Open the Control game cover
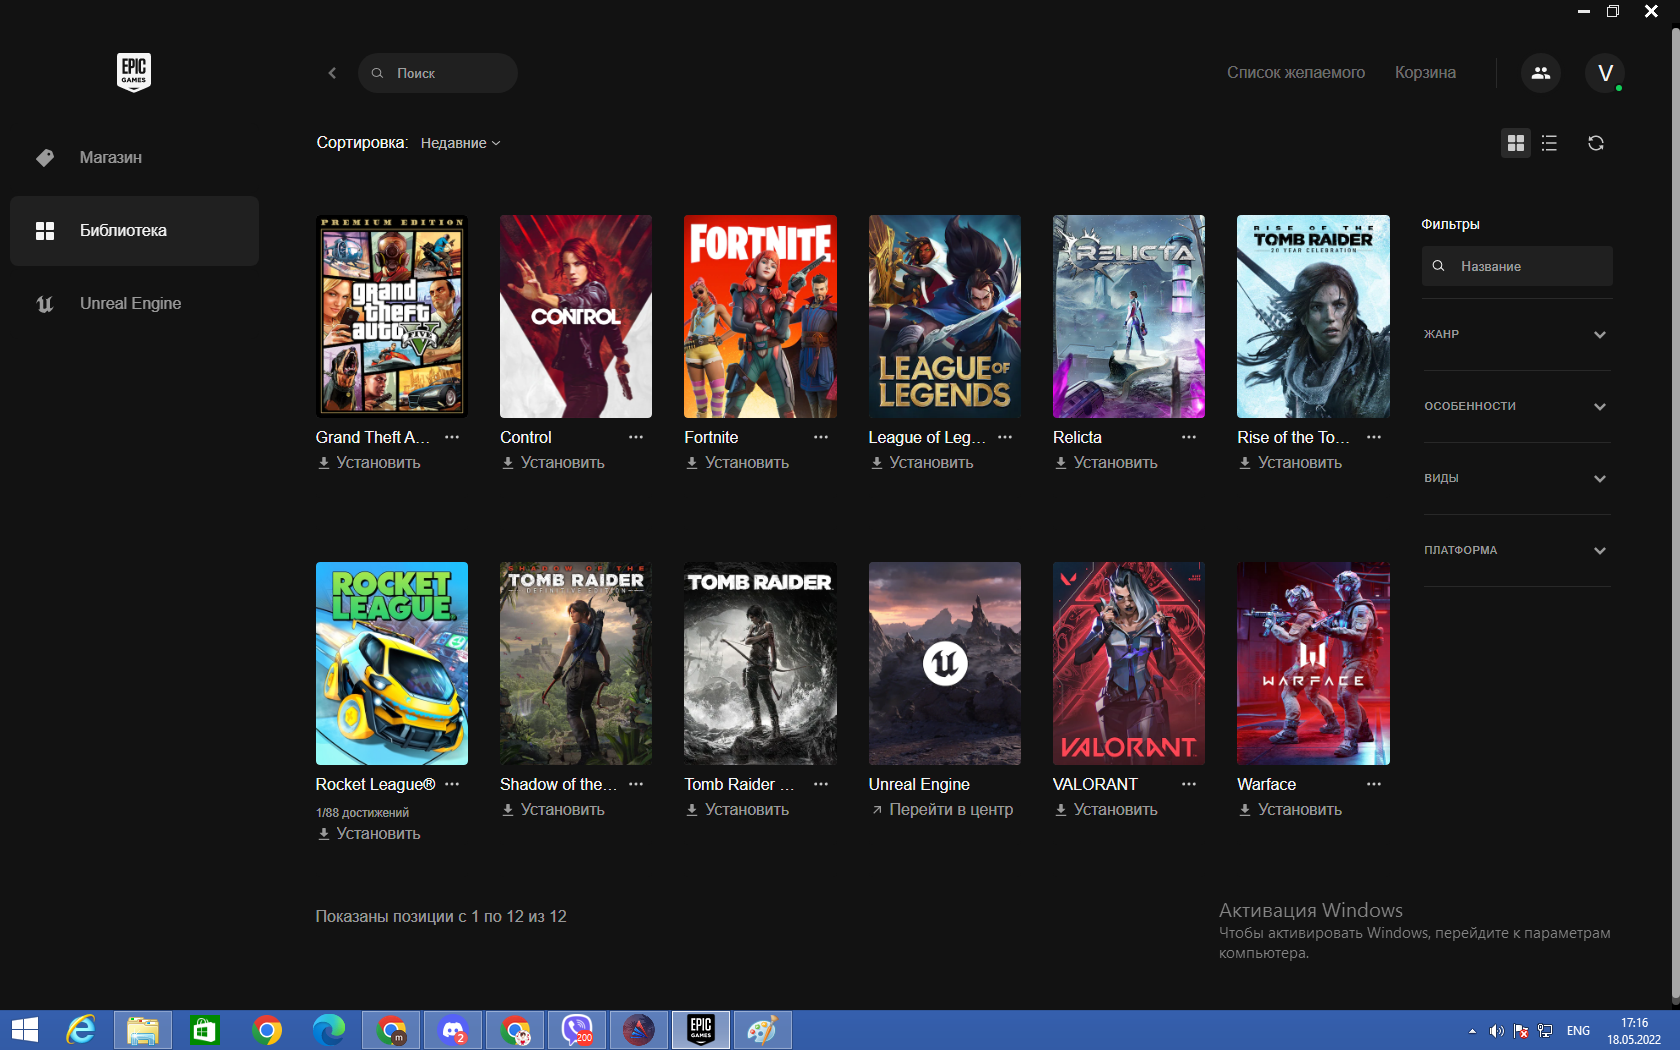 coord(576,316)
